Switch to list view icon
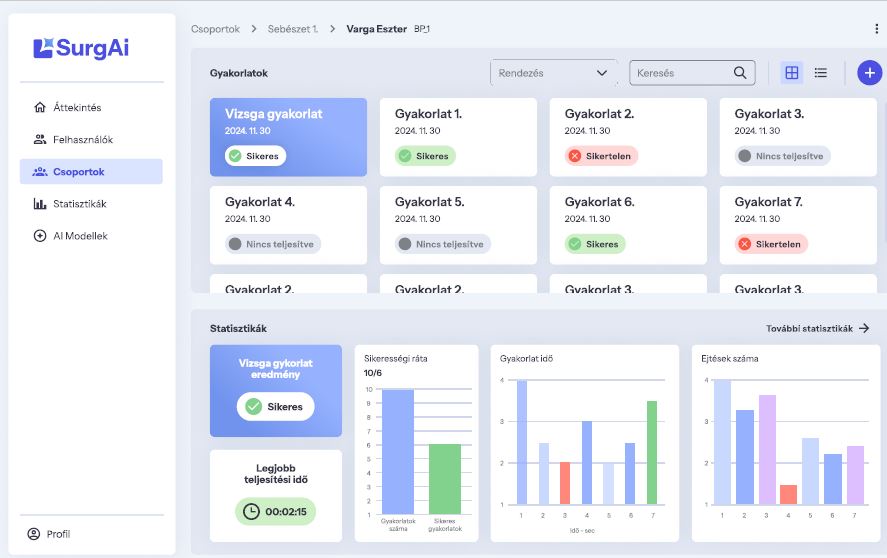The image size is (887, 558). pos(820,72)
